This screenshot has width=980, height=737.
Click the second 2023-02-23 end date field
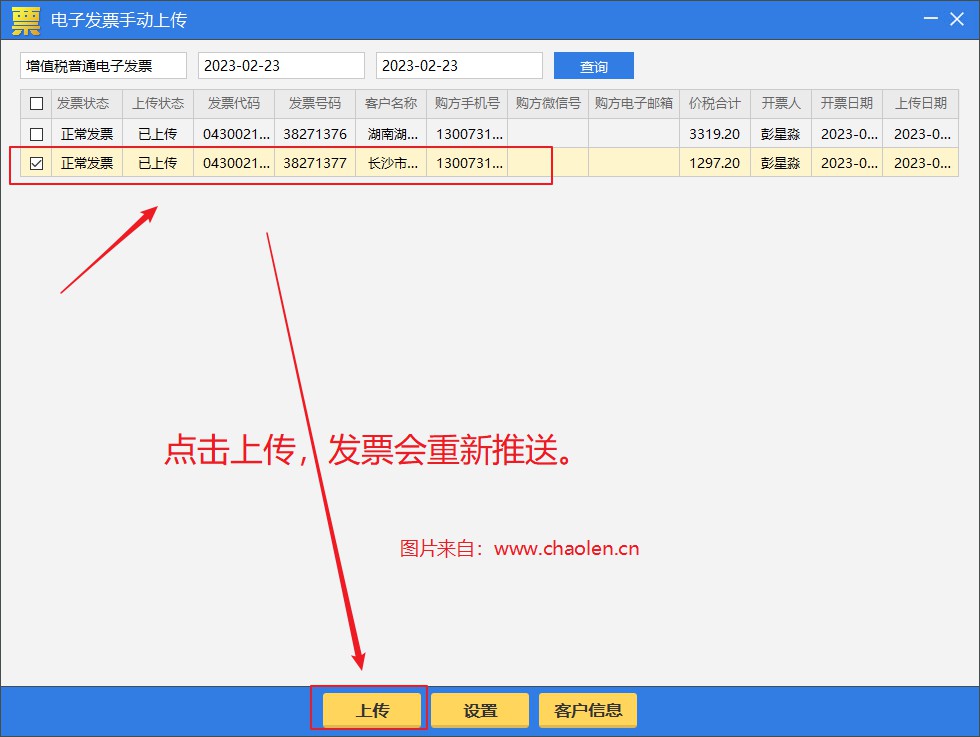click(x=459, y=66)
